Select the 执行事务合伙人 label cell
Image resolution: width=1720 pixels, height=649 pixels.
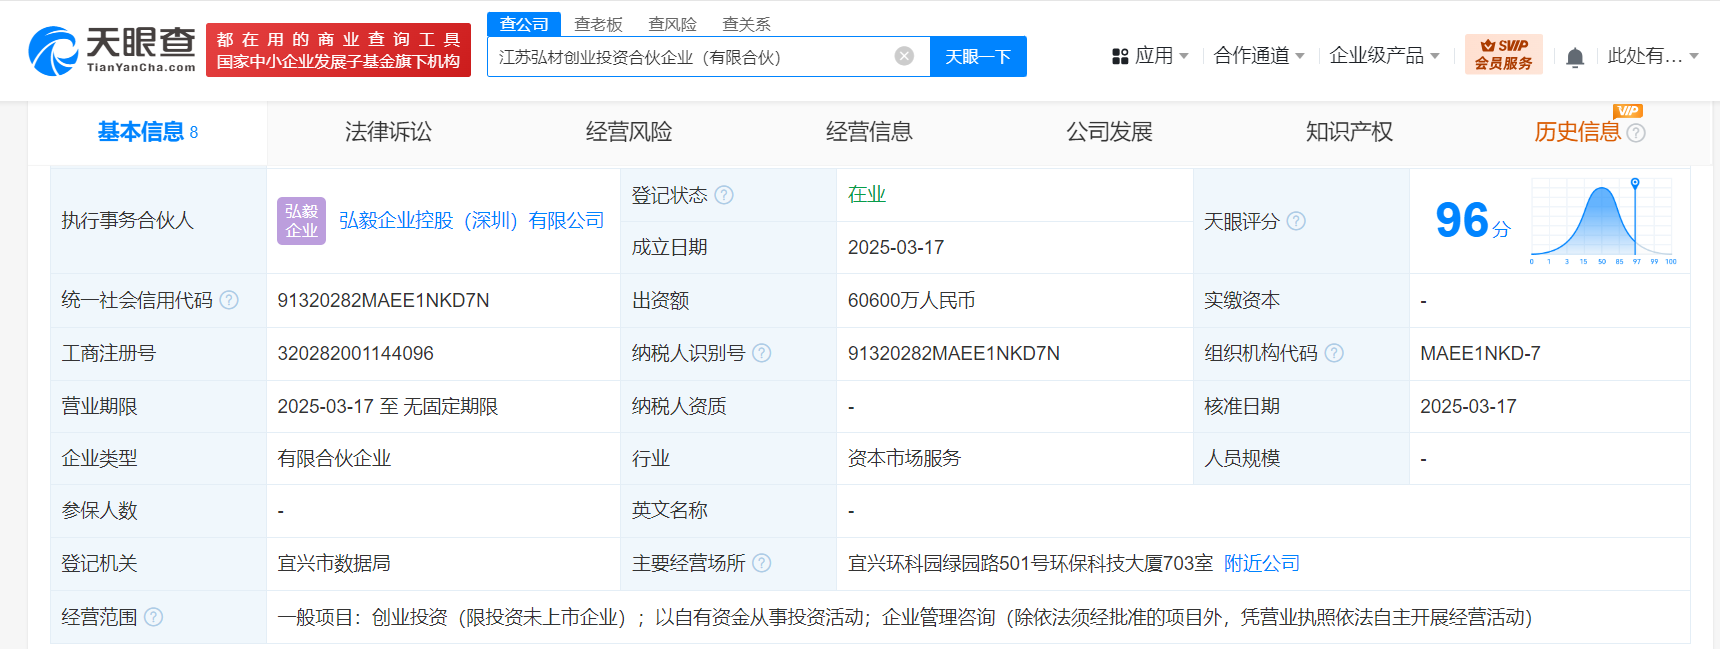[158, 221]
